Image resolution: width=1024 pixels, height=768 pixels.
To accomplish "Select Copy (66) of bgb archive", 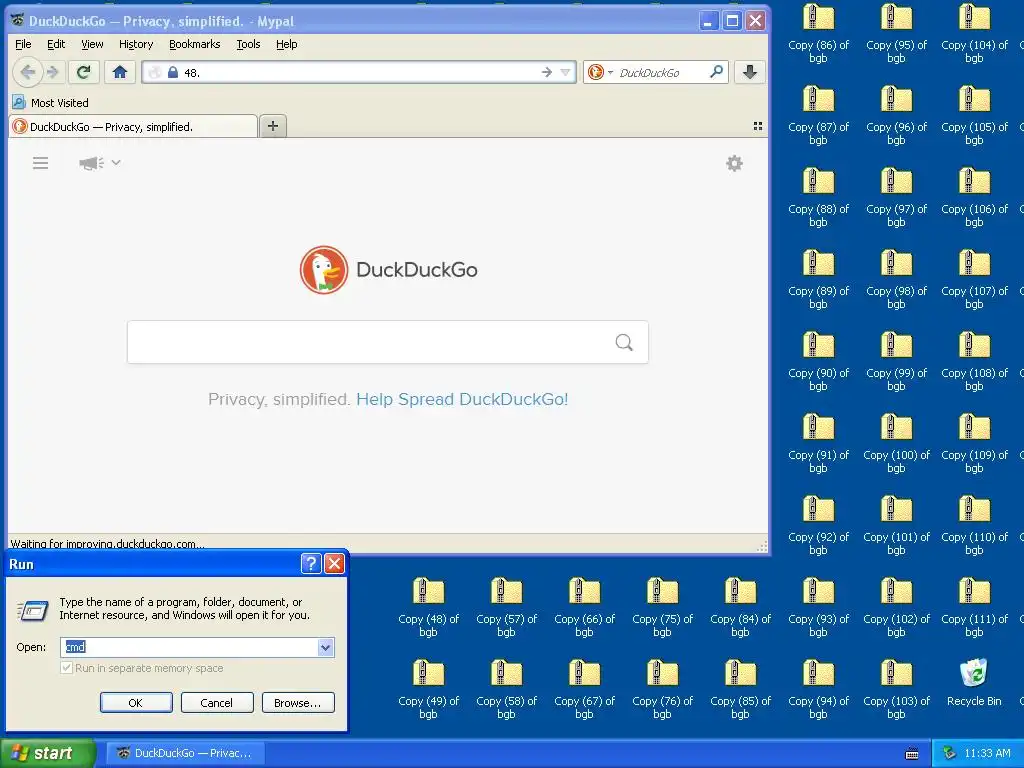I will (584, 607).
